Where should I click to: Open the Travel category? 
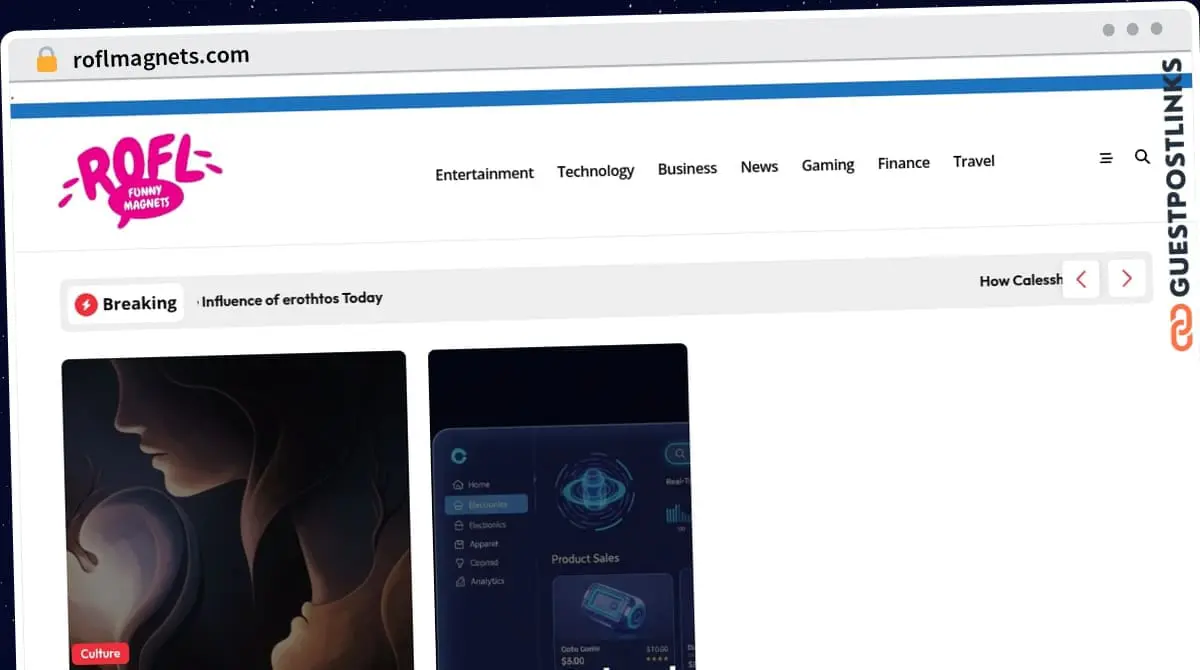tap(973, 161)
